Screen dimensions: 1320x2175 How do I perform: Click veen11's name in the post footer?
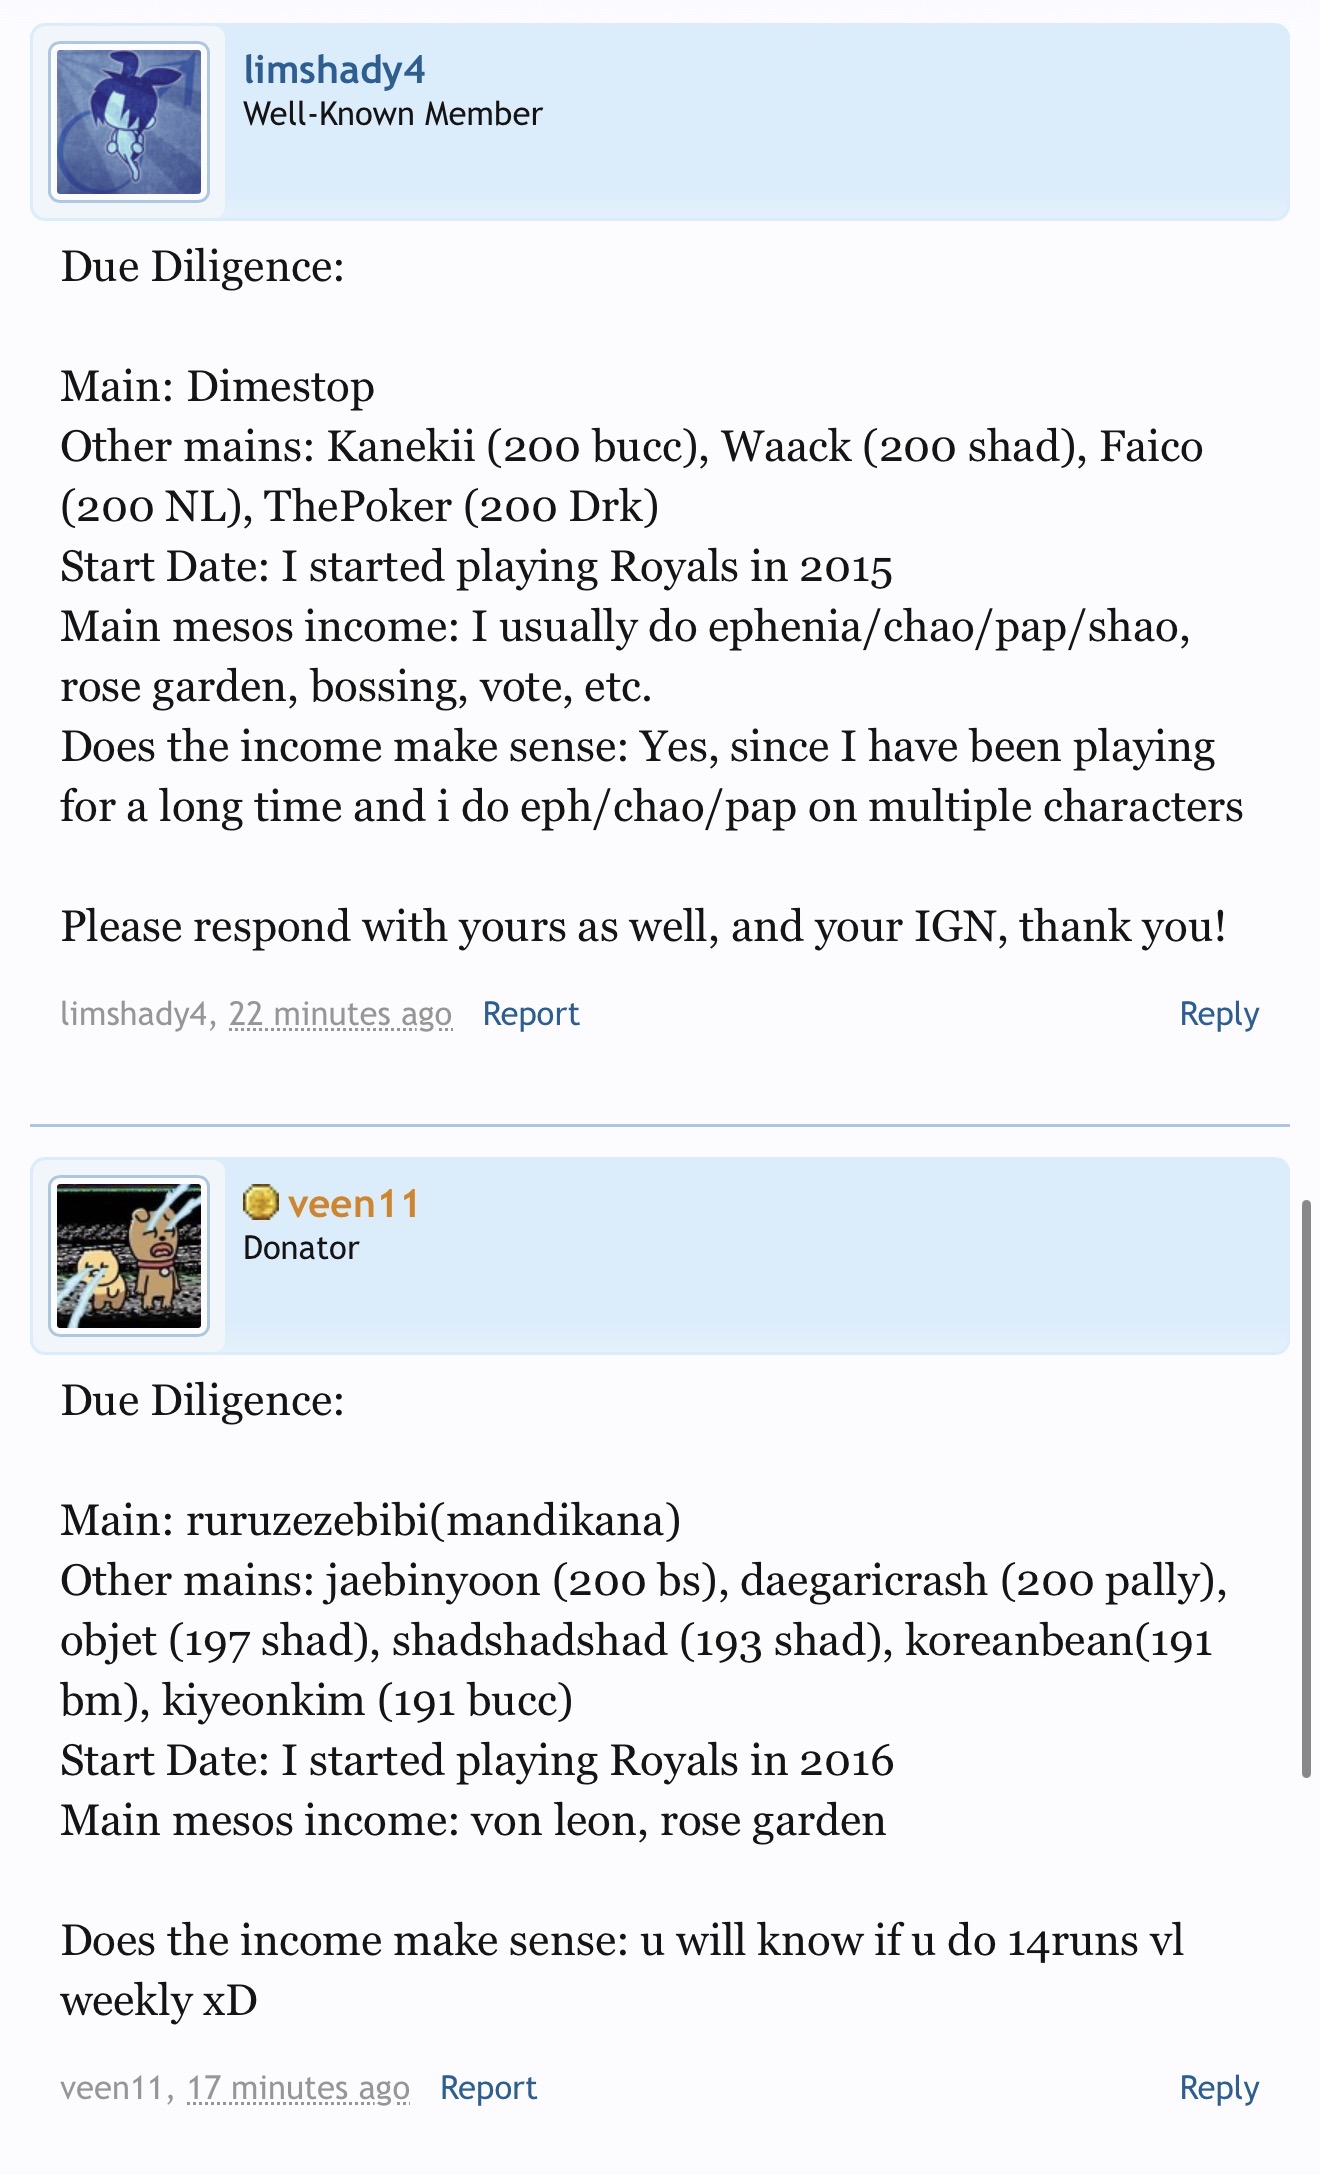click(x=112, y=2088)
